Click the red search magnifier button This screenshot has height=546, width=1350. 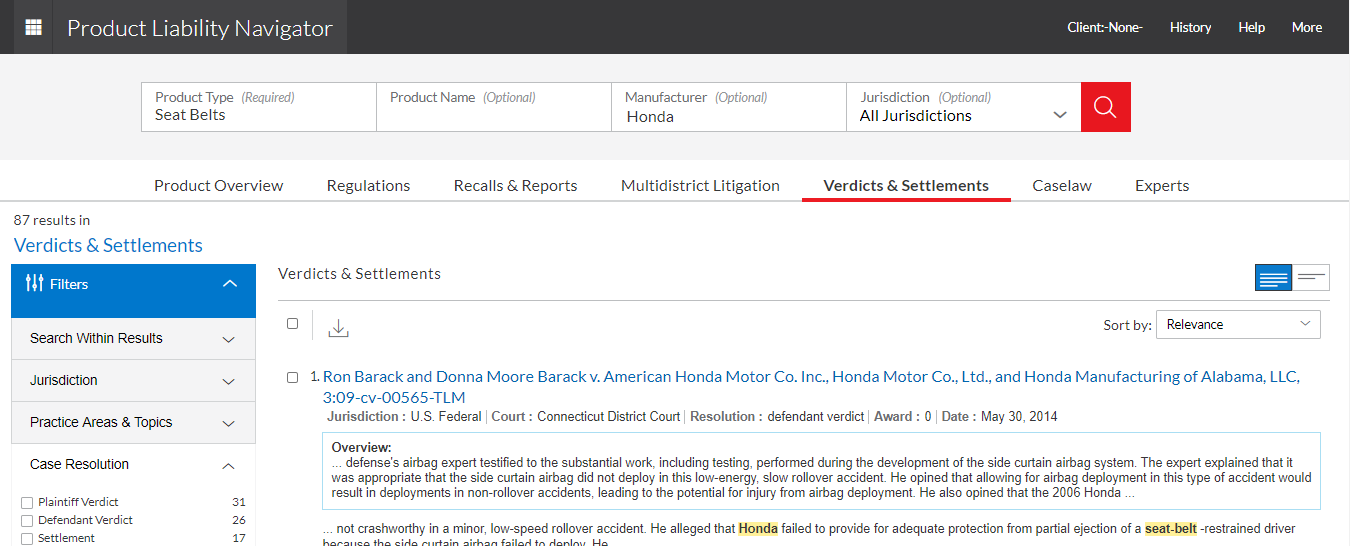(x=1105, y=107)
